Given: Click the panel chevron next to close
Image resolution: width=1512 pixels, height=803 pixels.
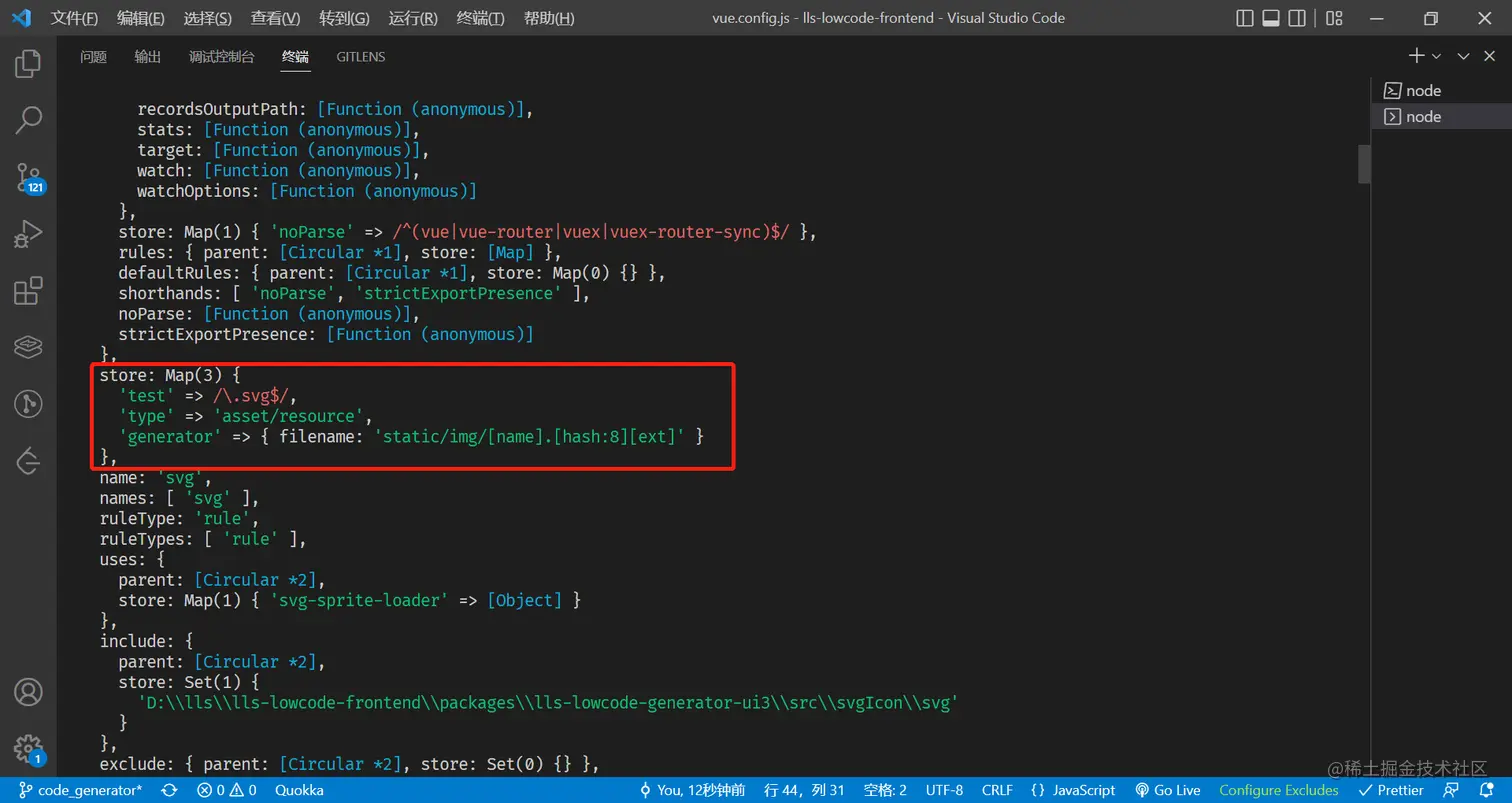Looking at the screenshot, I should point(1463,56).
